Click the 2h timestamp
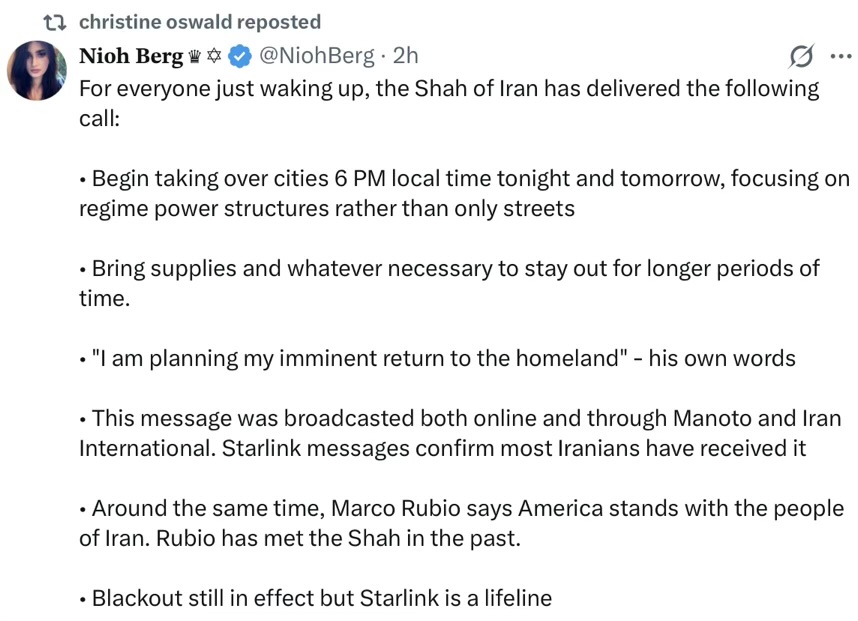 [x=407, y=56]
